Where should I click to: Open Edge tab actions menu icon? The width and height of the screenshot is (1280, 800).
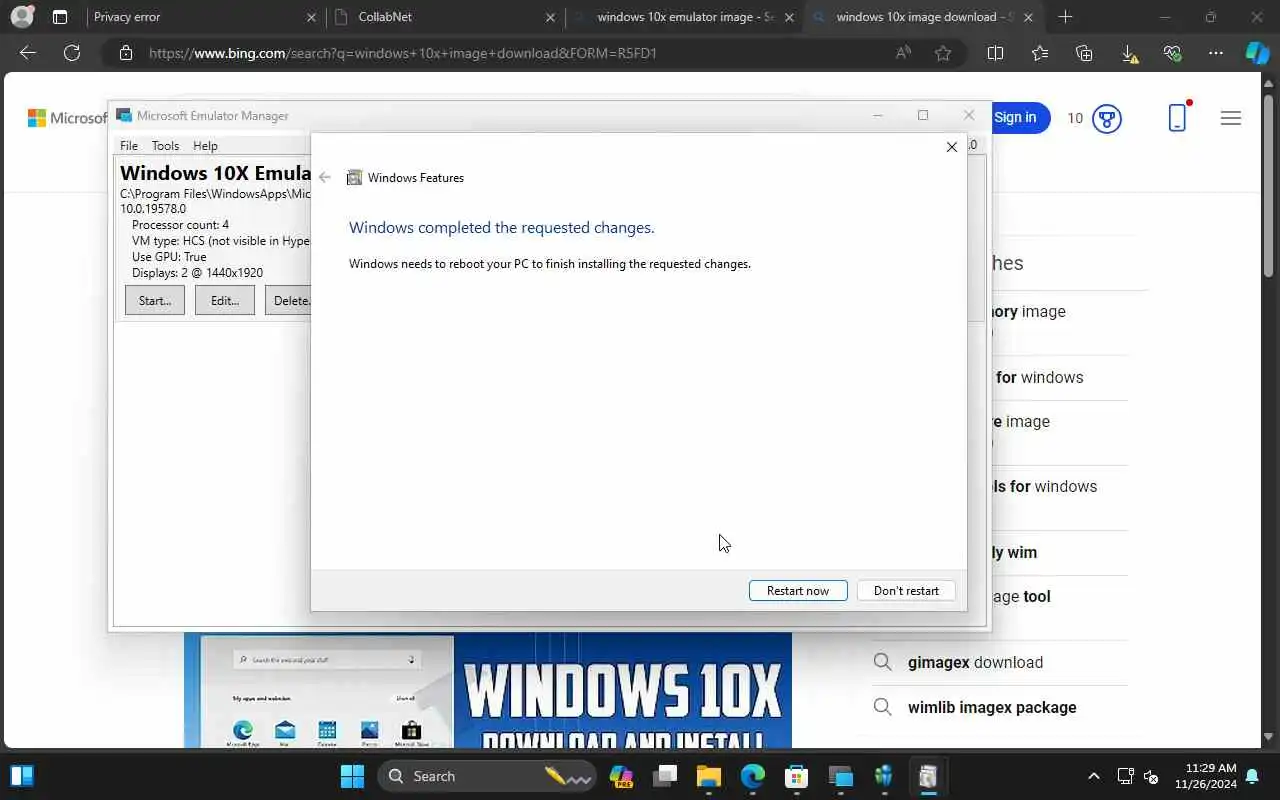tap(60, 17)
